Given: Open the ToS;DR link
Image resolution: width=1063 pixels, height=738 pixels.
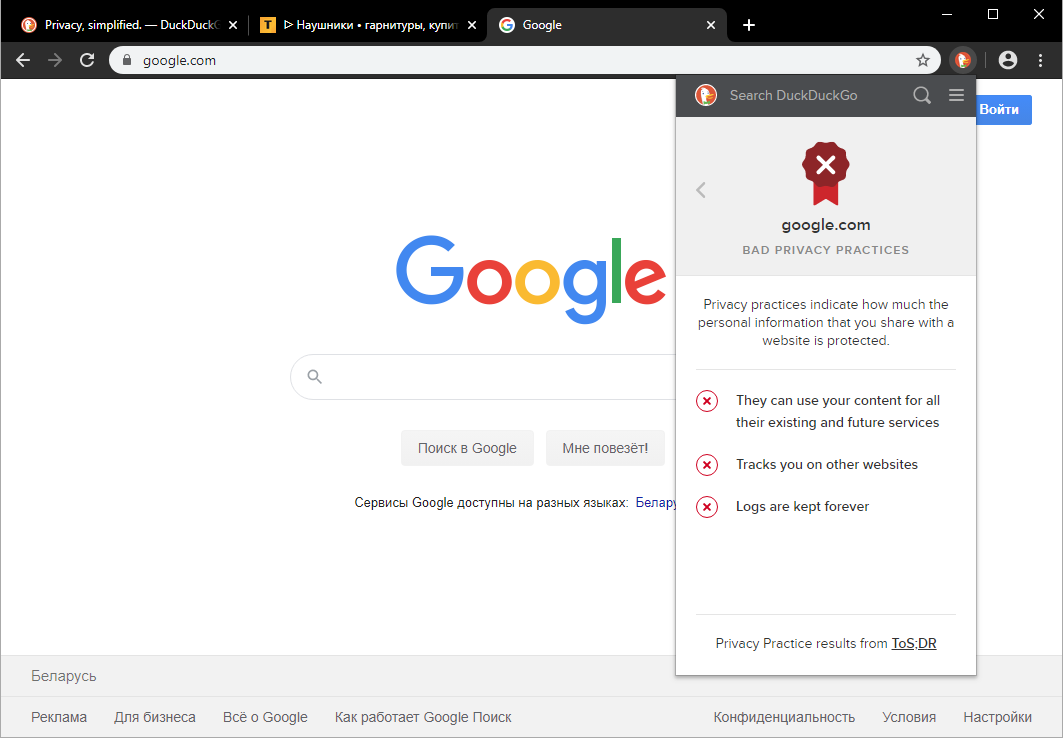Looking at the screenshot, I should click(913, 643).
